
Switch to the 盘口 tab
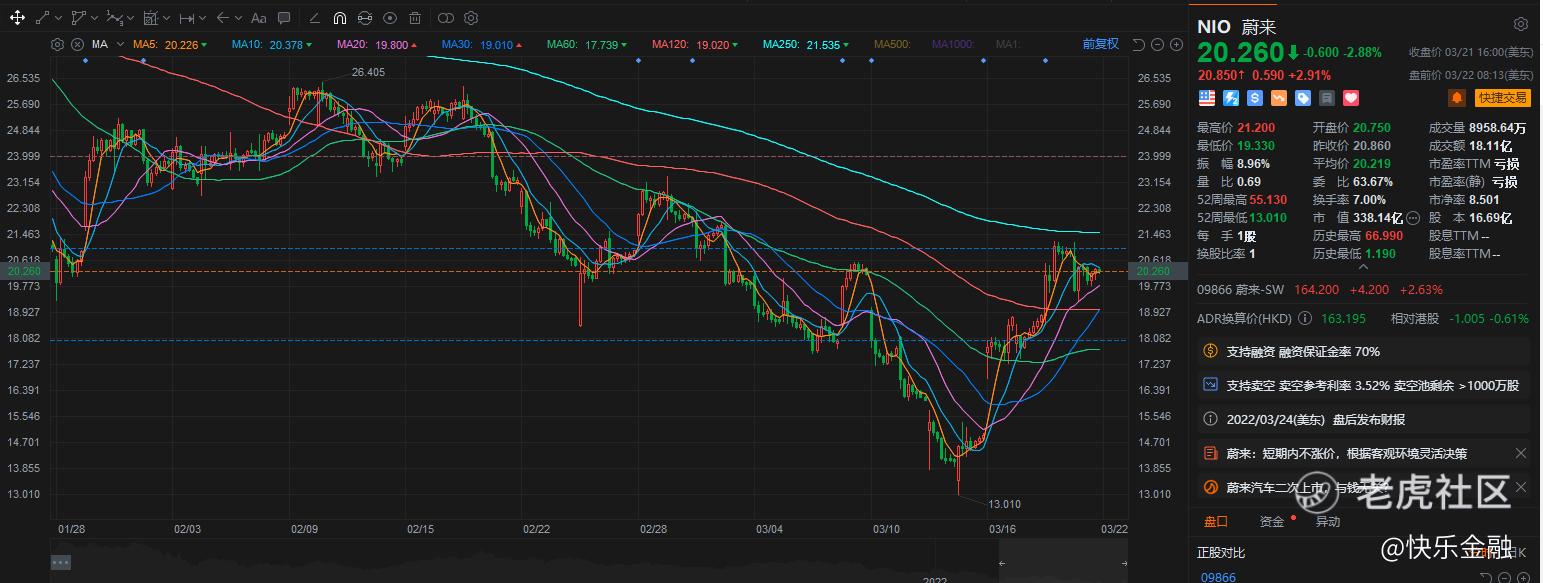click(x=1215, y=521)
